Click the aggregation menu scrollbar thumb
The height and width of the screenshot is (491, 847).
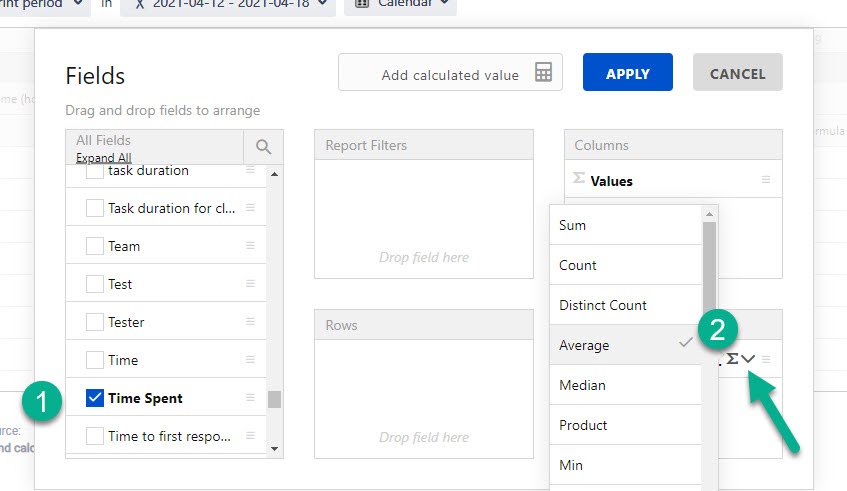[x=709, y=269]
